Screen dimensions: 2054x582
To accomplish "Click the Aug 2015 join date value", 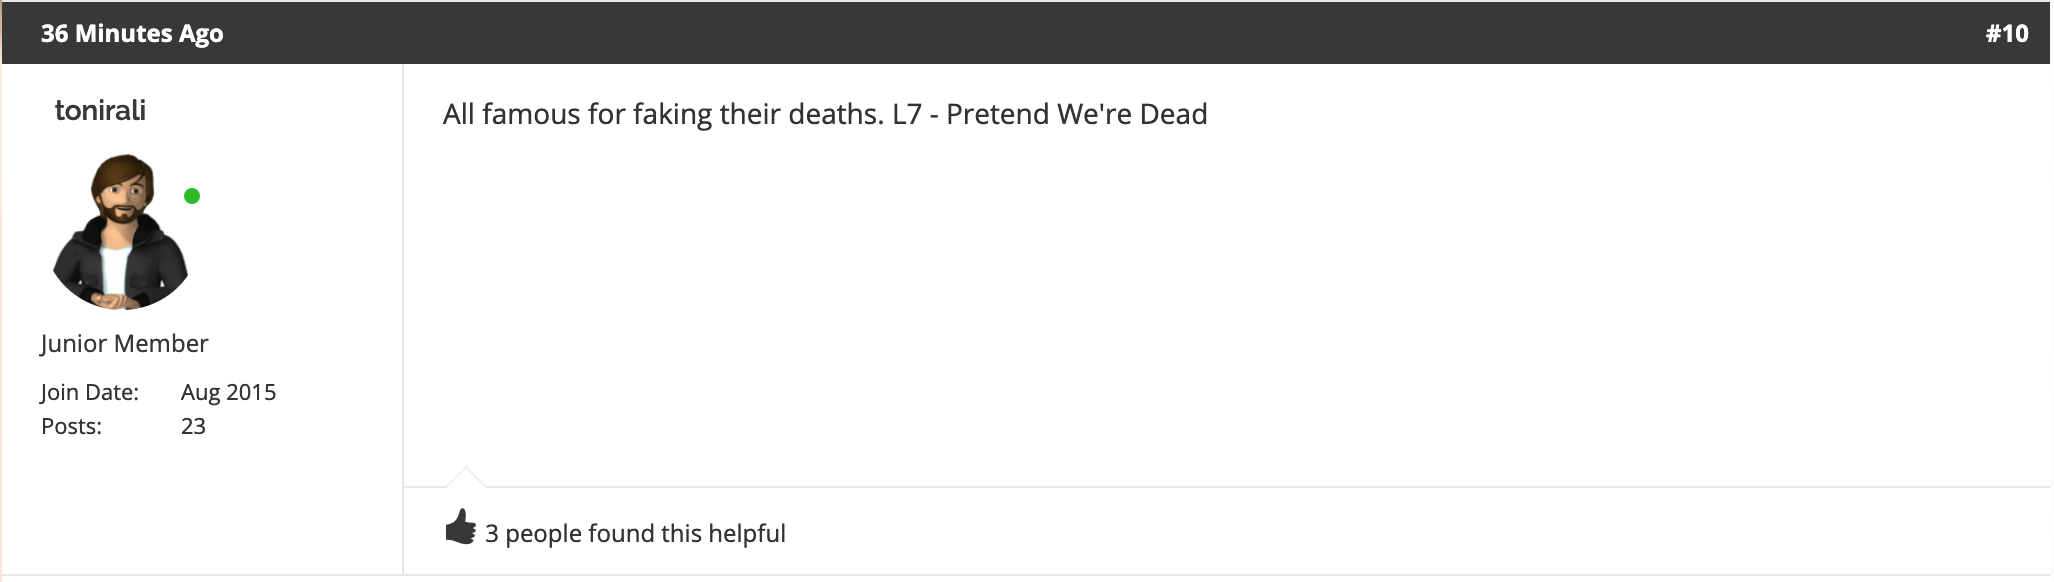I will (x=228, y=392).
